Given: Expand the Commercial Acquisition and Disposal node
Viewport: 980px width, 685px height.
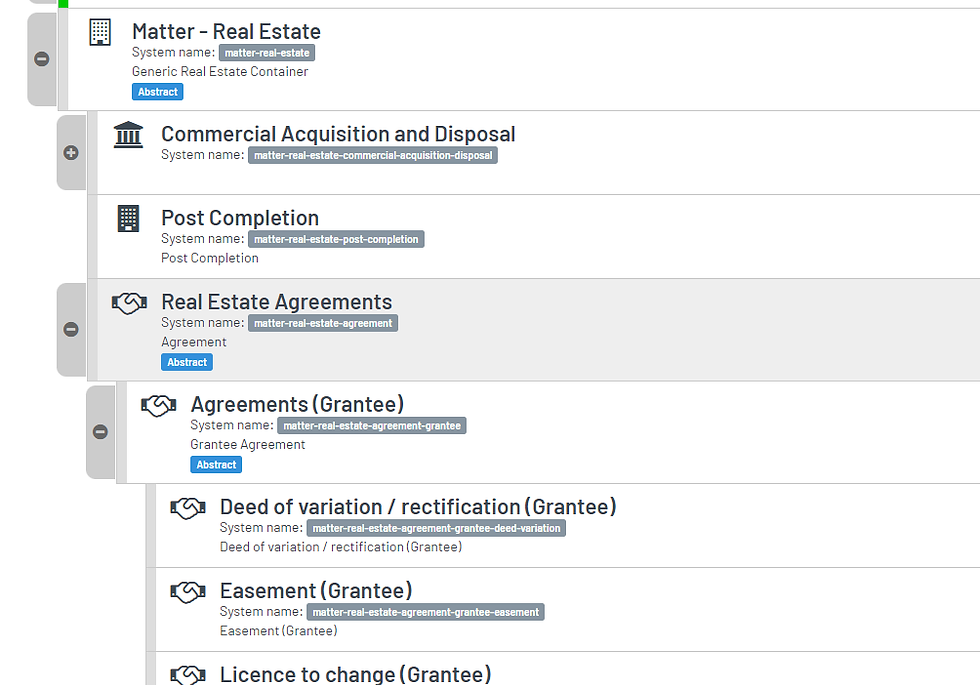Looking at the screenshot, I should point(70,153).
